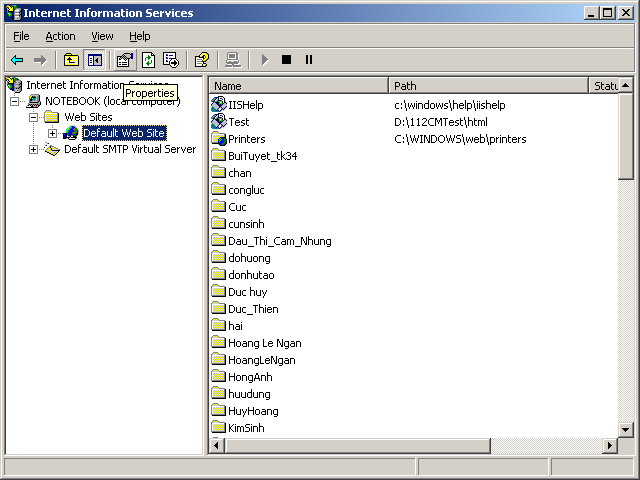Select the HongAnh folder entry
This screenshot has width=640, height=480.
pos(242,377)
